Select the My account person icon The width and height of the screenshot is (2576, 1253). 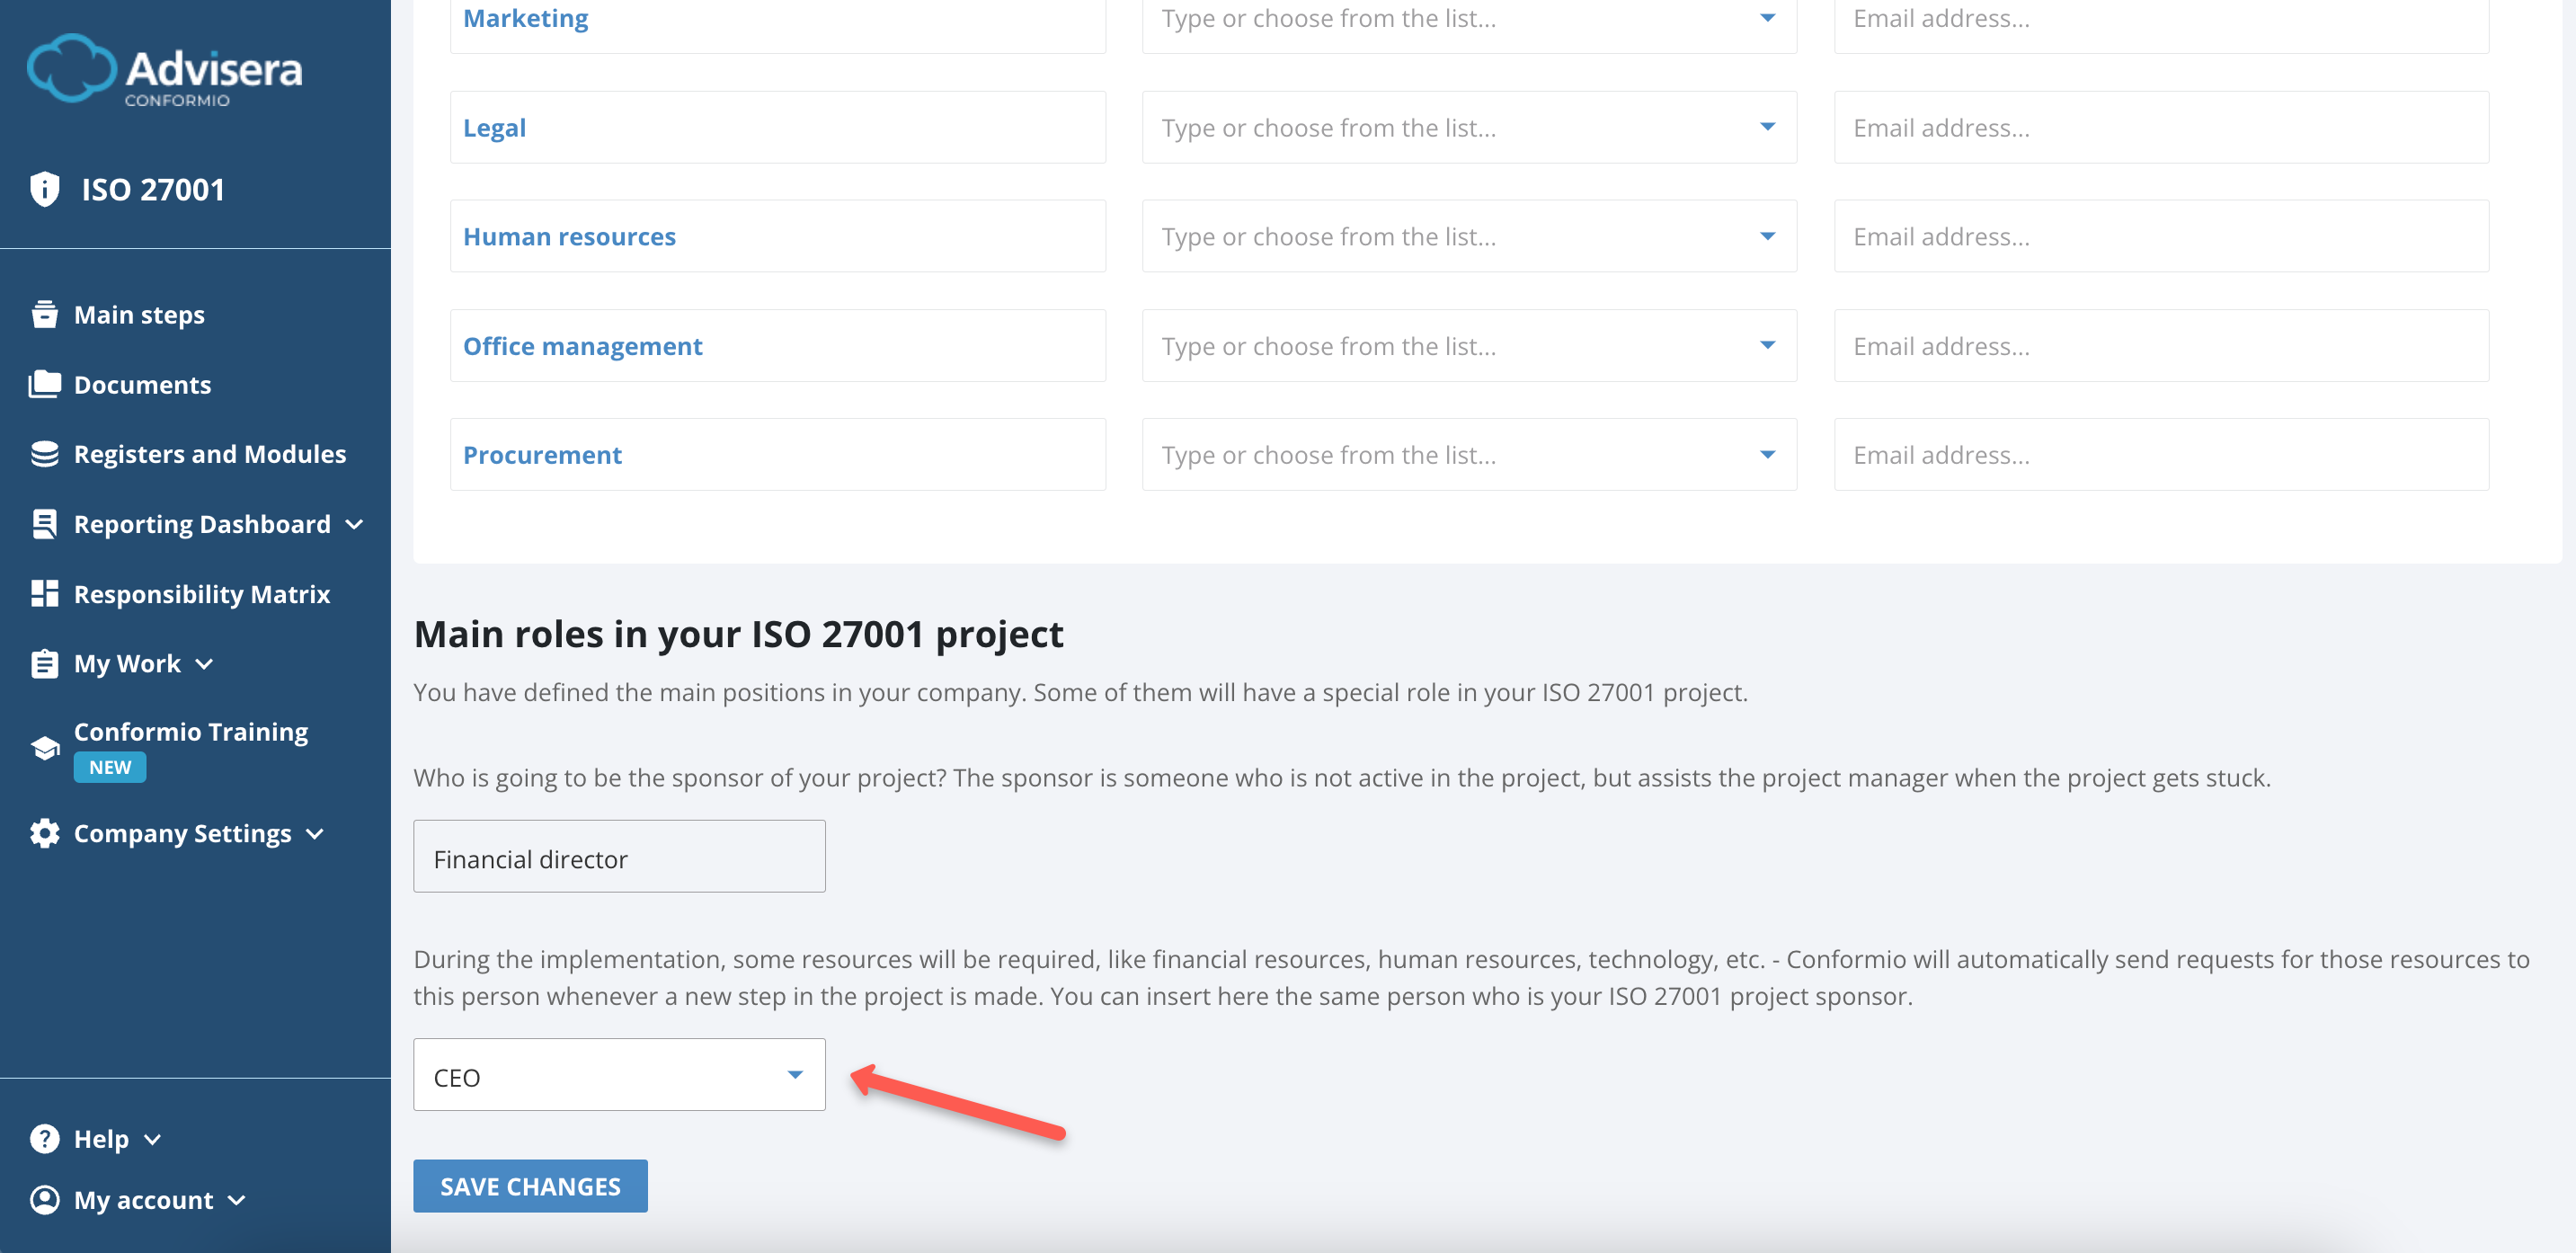[x=45, y=1200]
